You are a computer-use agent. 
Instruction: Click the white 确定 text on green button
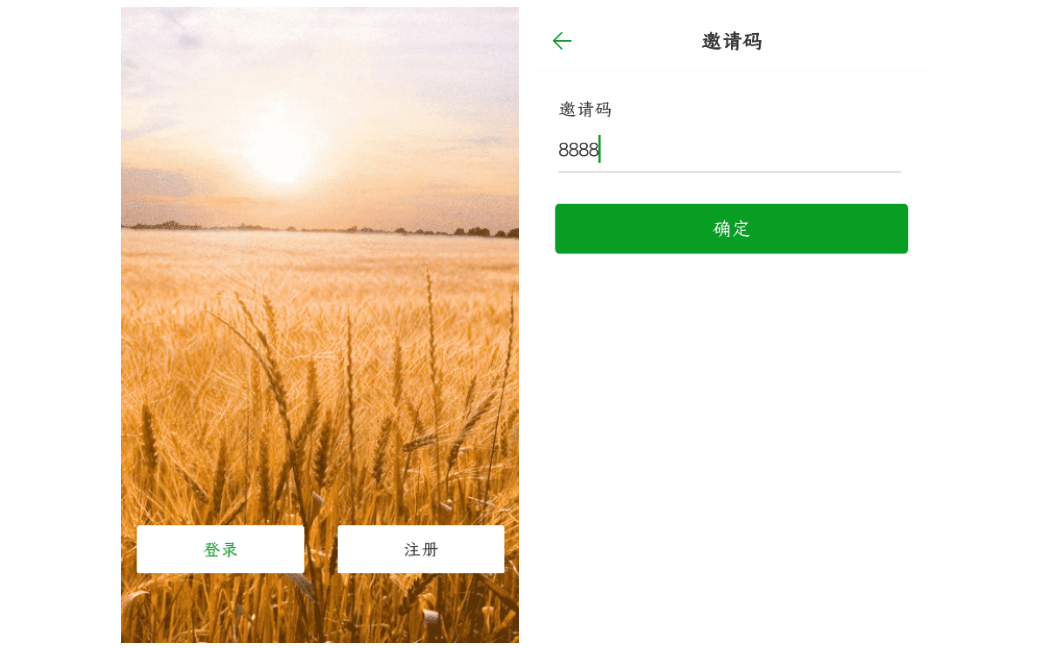click(x=731, y=228)
